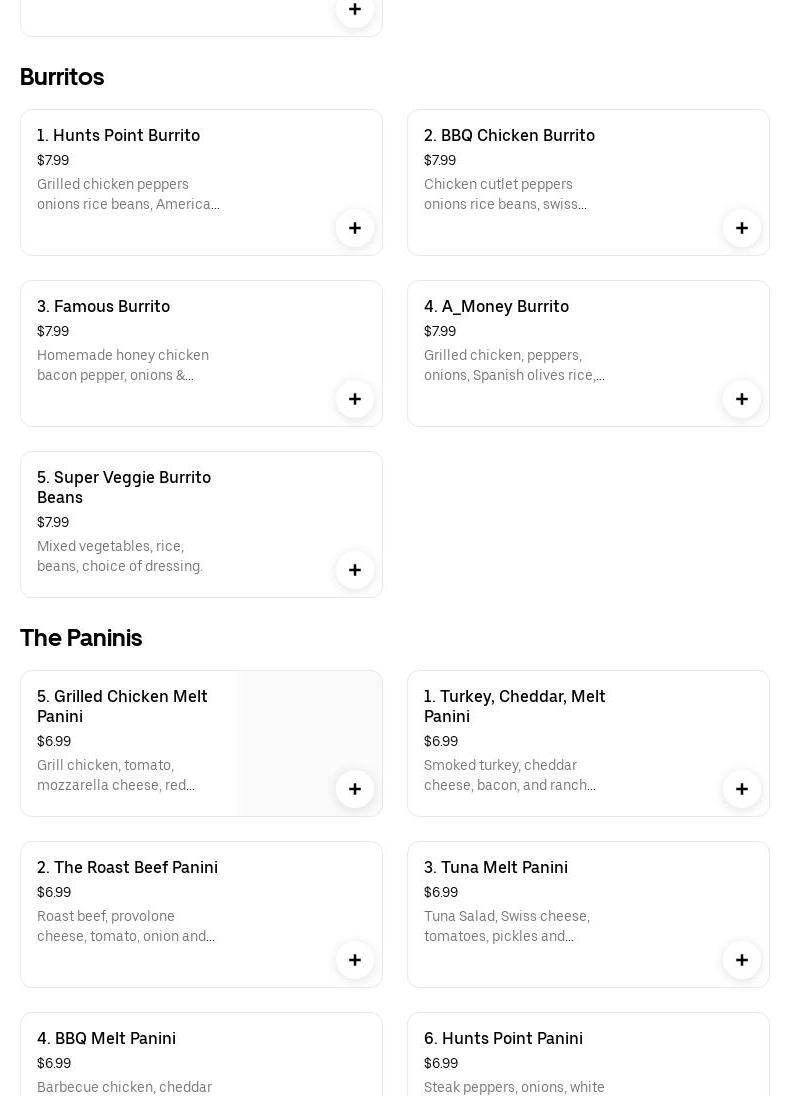Viewport: 804px width, 1096px height.
Task: View the Tuna Melt Panini description
Action: coord(507,926)
